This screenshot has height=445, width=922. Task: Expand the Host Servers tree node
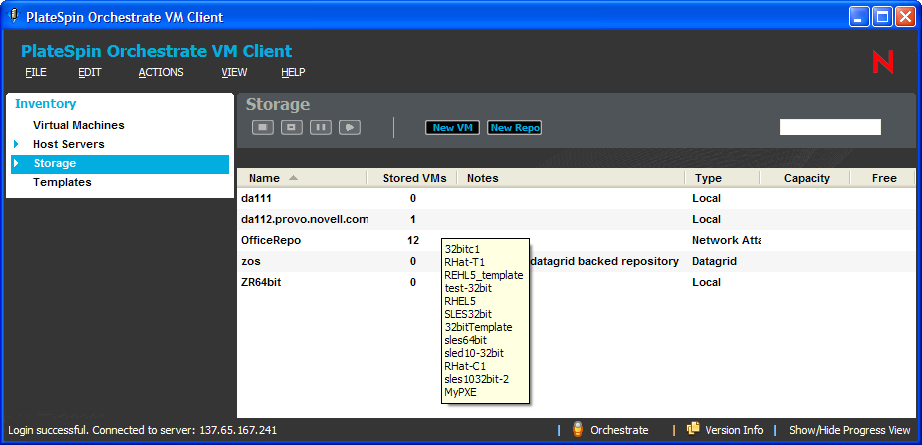tap(16, 144)
